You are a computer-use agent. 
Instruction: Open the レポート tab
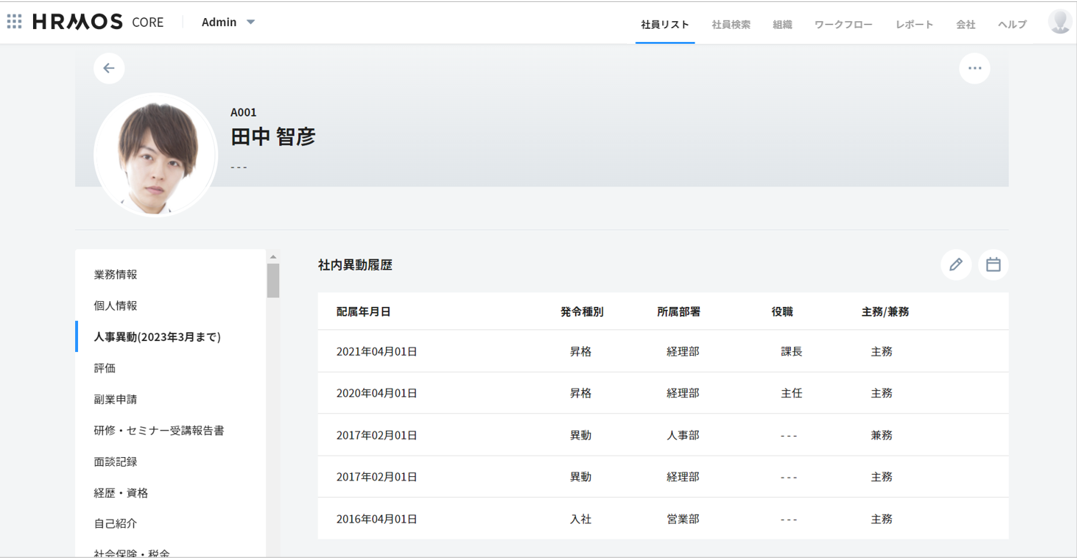tap(914, 24)
